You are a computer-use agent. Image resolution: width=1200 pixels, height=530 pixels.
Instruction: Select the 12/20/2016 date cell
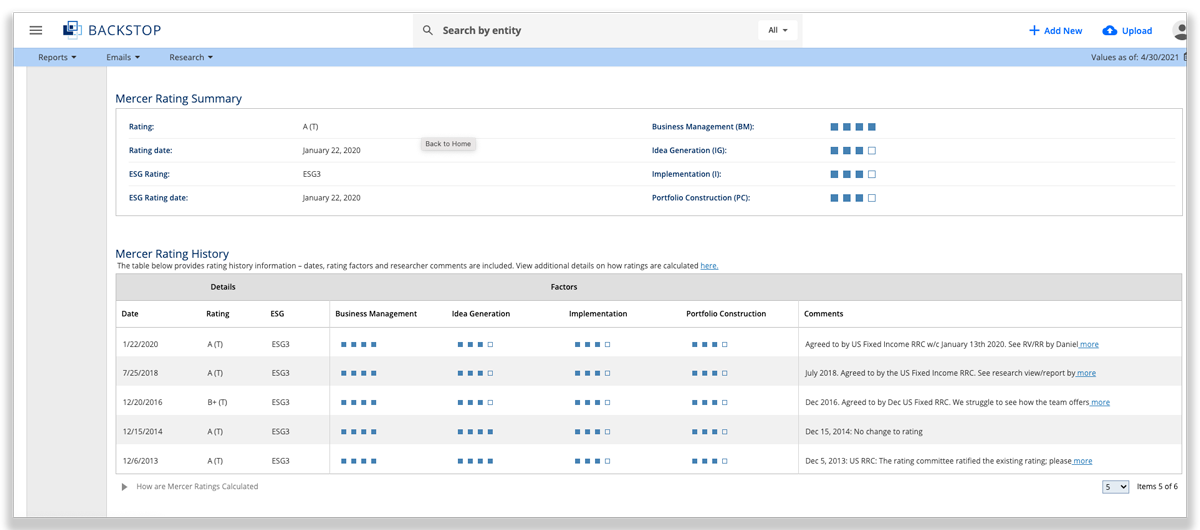143,402
